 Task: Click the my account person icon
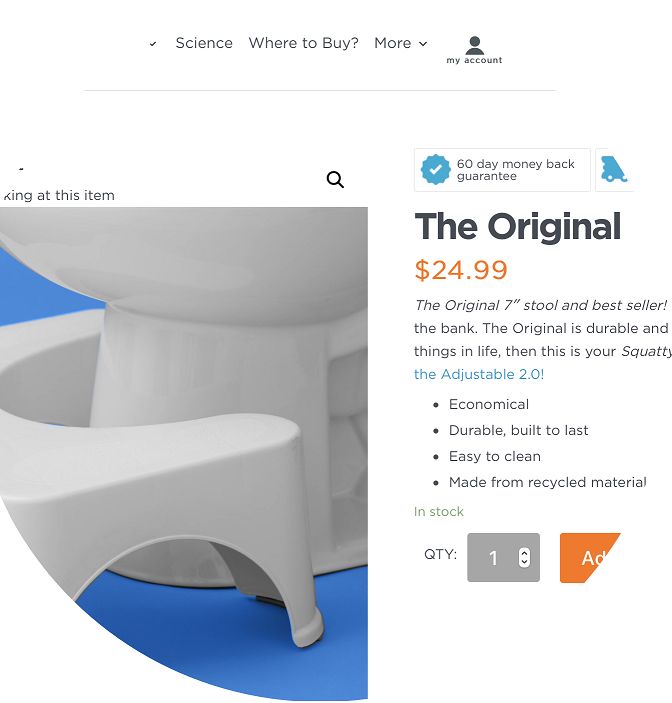tap(475, 45)
